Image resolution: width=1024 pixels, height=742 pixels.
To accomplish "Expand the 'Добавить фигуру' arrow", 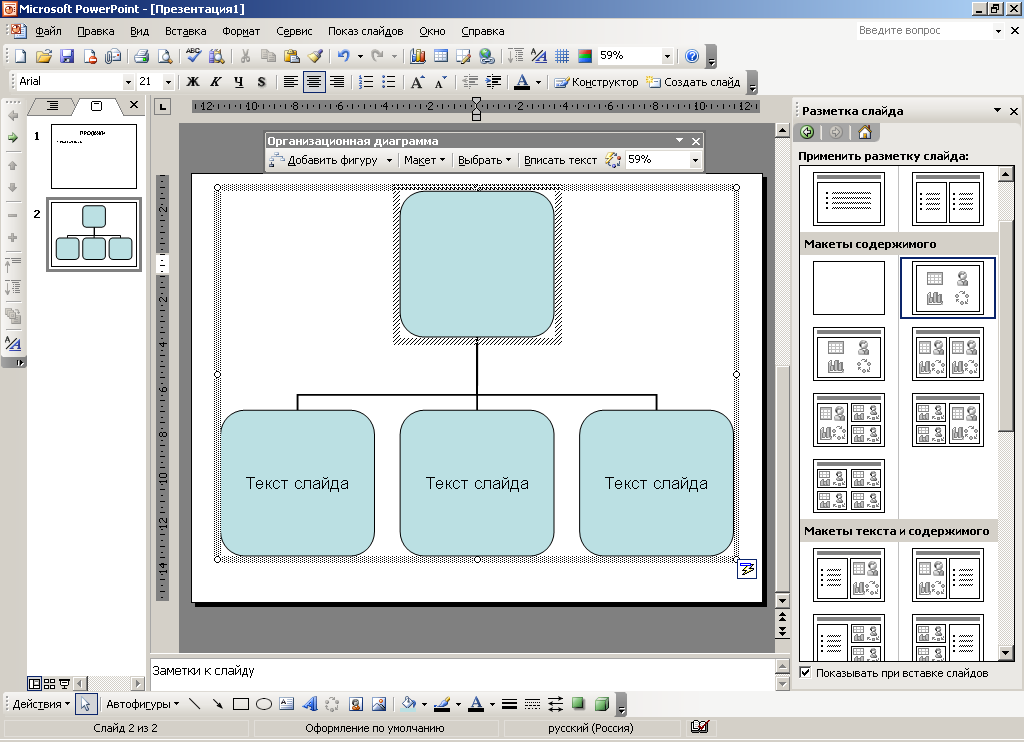I will 389,161.
